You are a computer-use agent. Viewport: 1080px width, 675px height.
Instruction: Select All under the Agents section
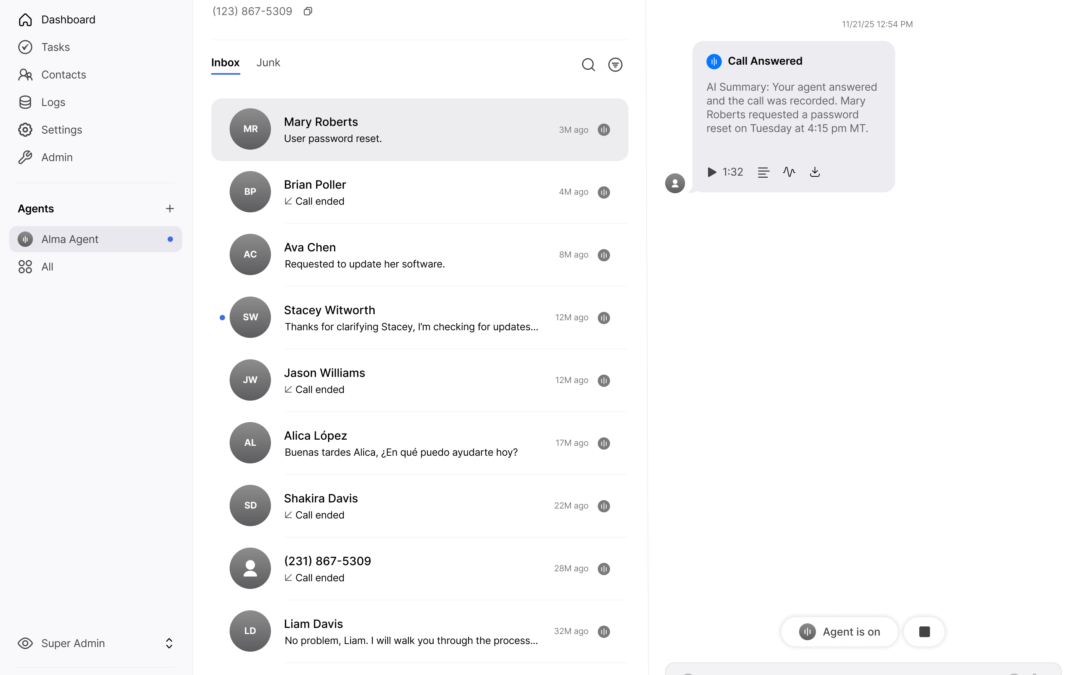(x=46, y=267)
